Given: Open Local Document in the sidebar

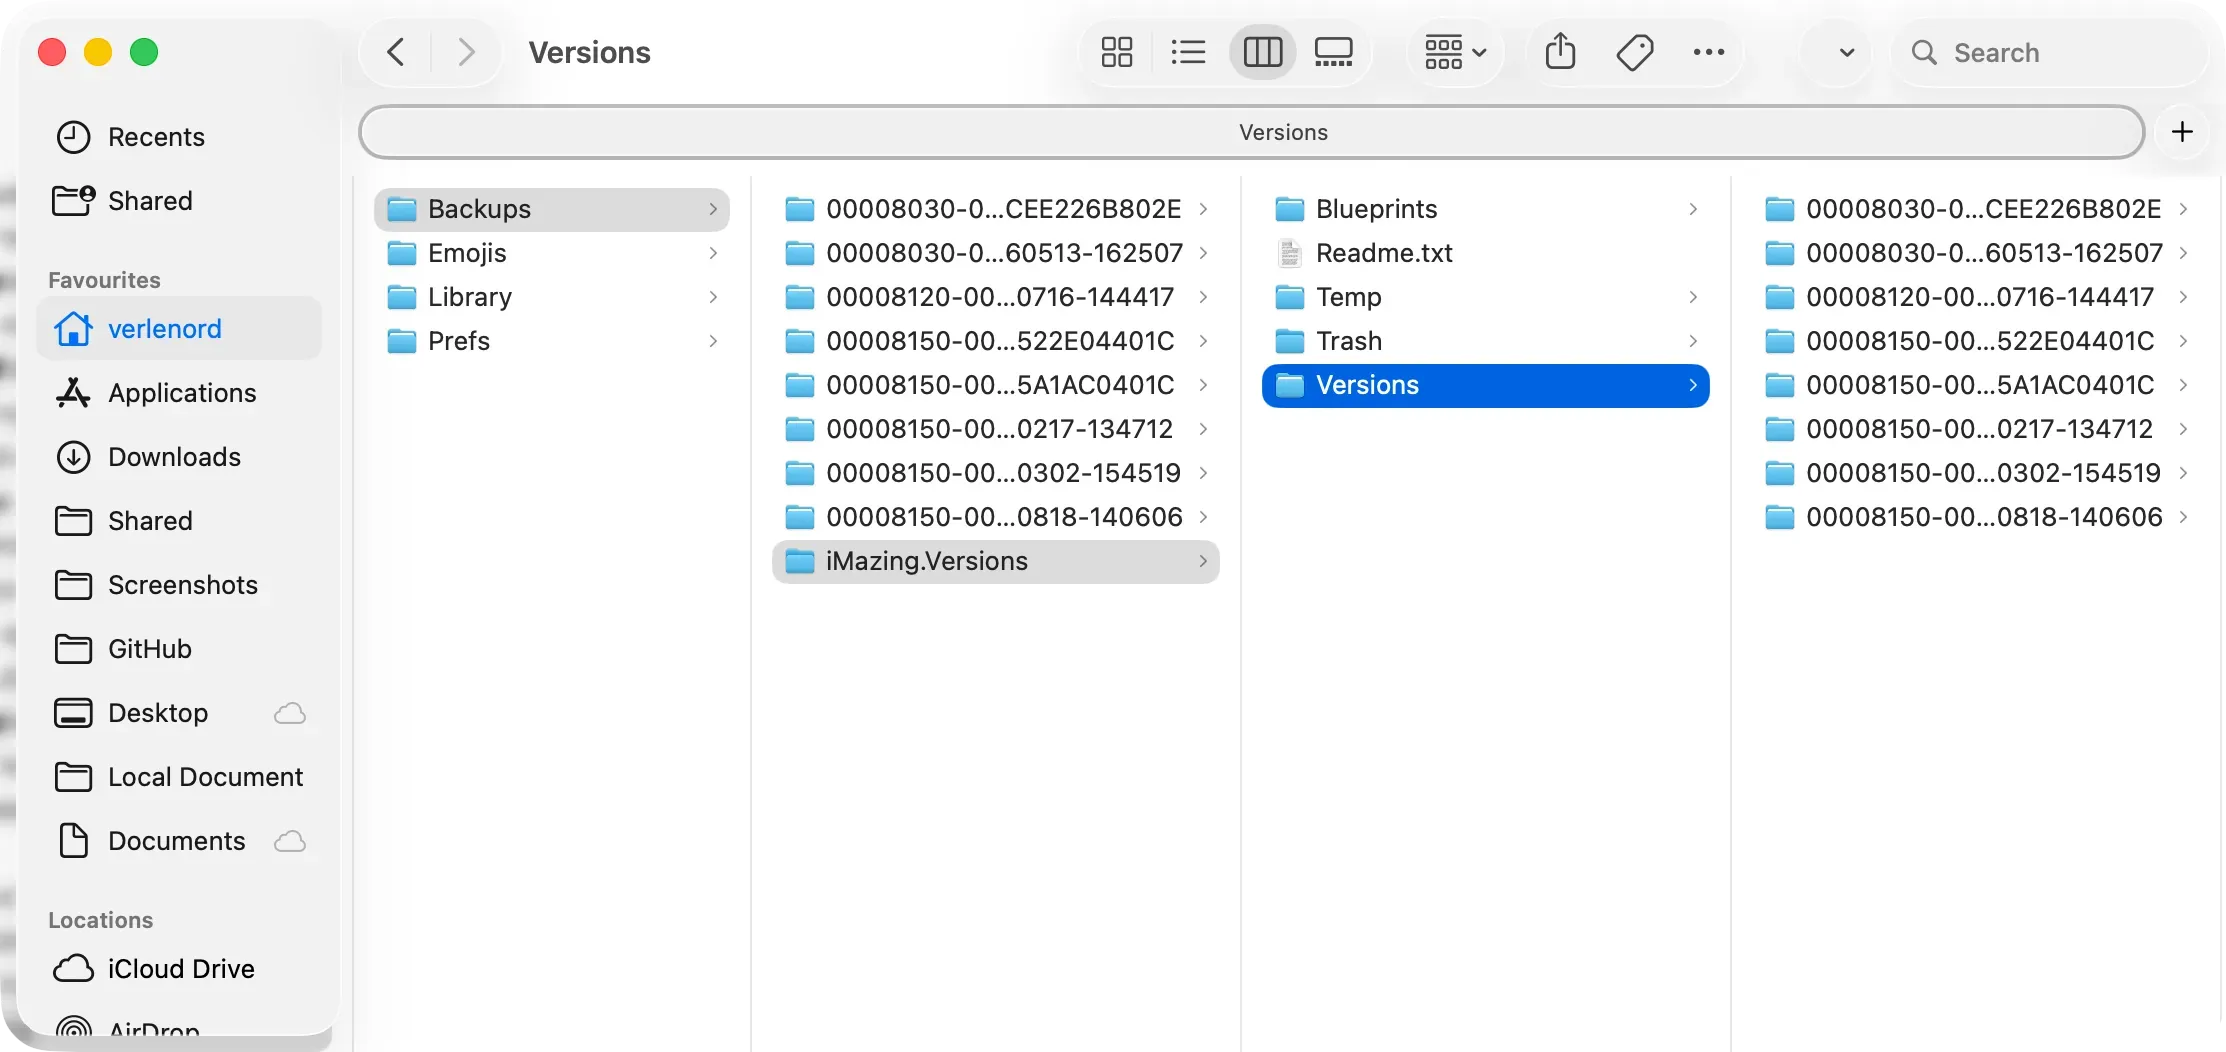Looking at the screenshot, I should point(180,777).
